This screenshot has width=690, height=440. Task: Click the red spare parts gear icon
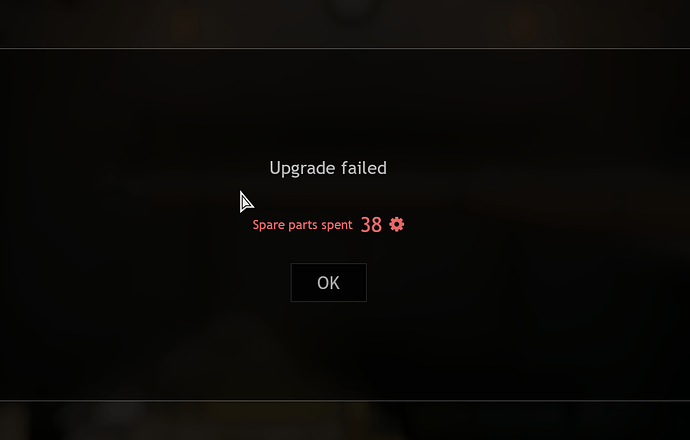pyautogui.click(x=396, y=224)
